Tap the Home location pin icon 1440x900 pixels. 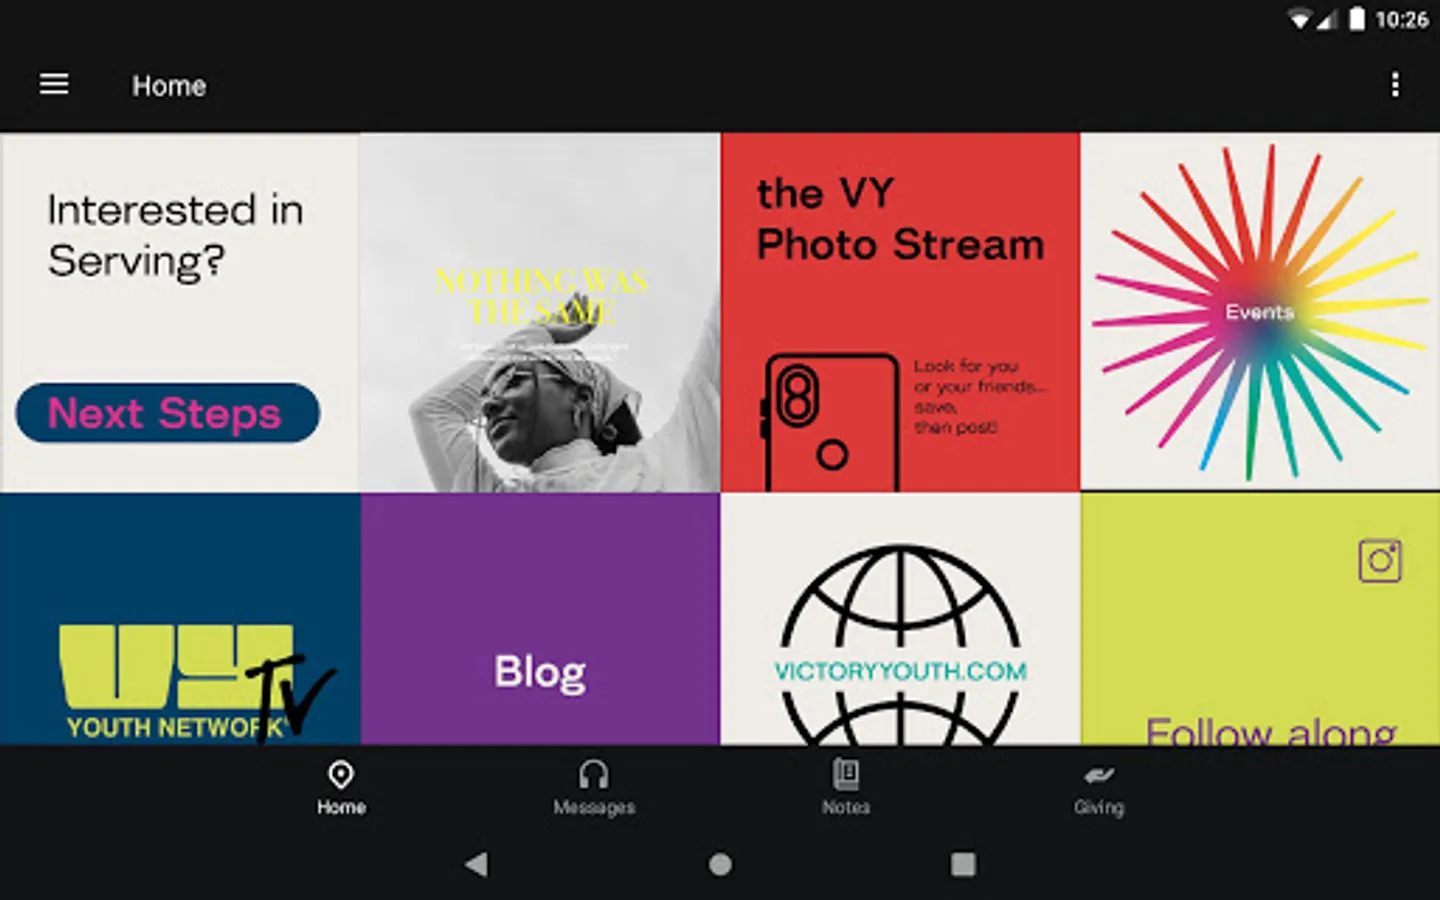pos(341,775)
